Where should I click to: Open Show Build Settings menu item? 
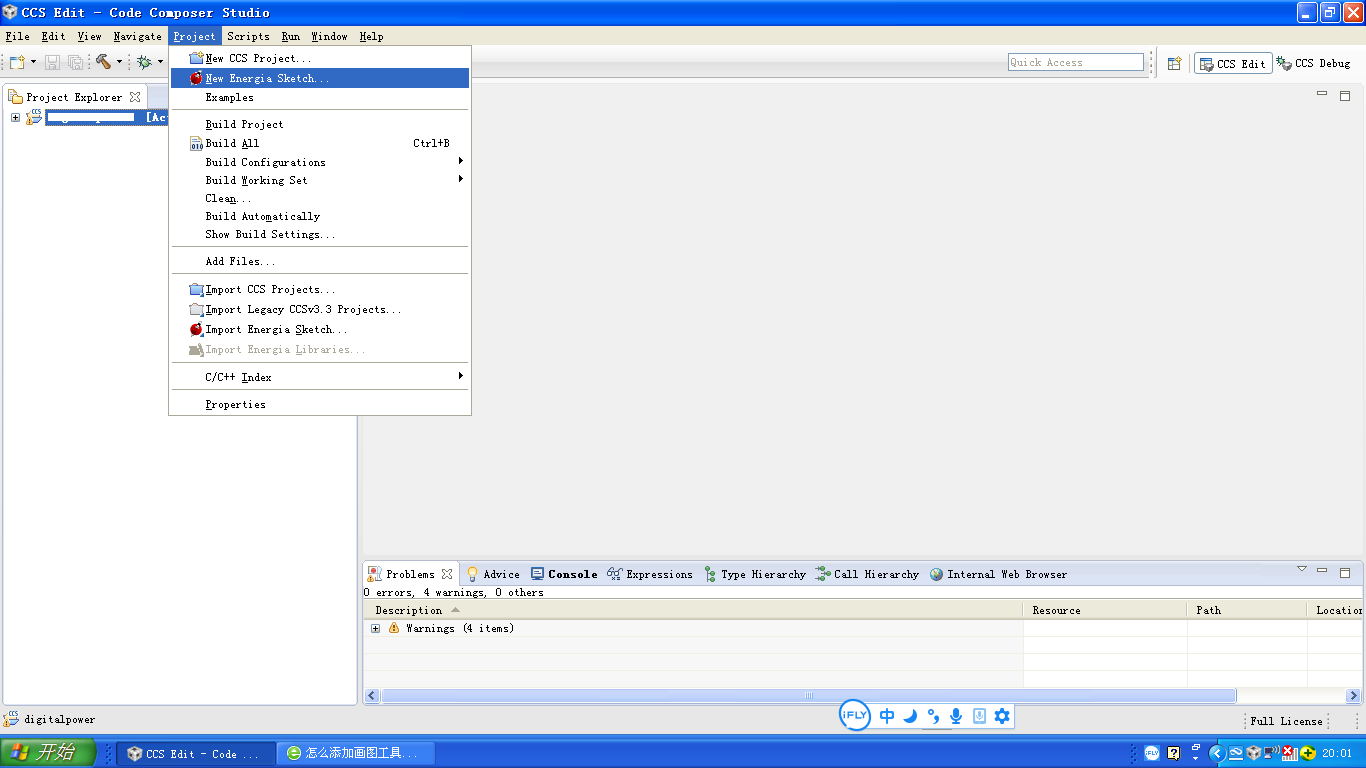(x=320, y=234)
